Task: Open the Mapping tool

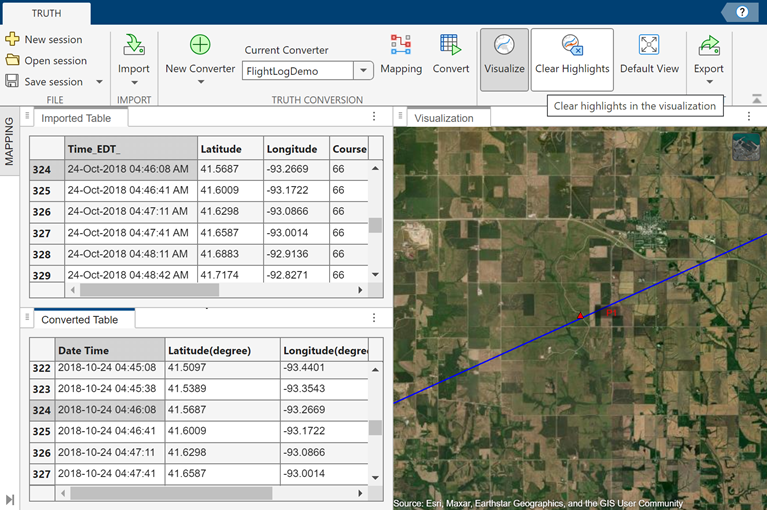Action: (401, 54)
